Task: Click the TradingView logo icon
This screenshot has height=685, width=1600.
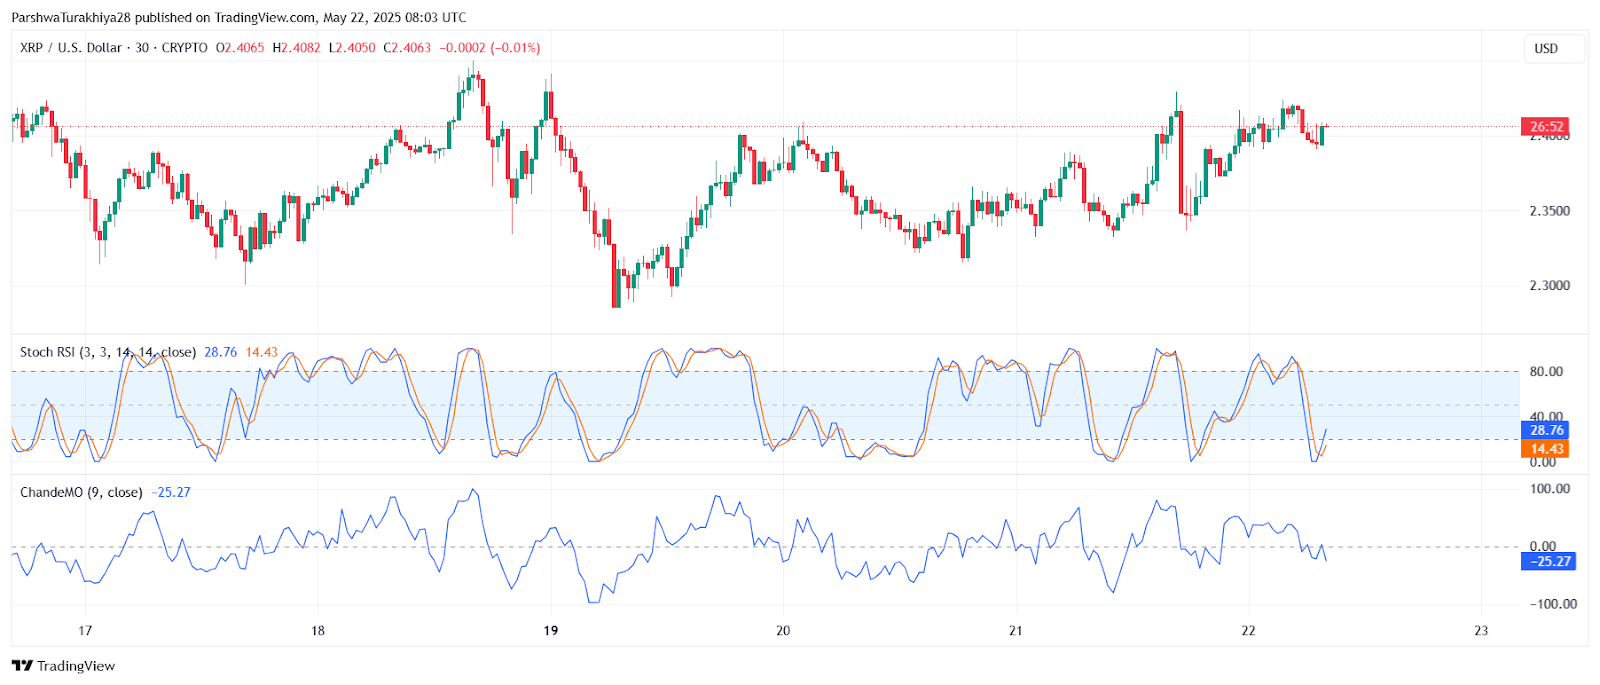Action: (x=22, y=666)
